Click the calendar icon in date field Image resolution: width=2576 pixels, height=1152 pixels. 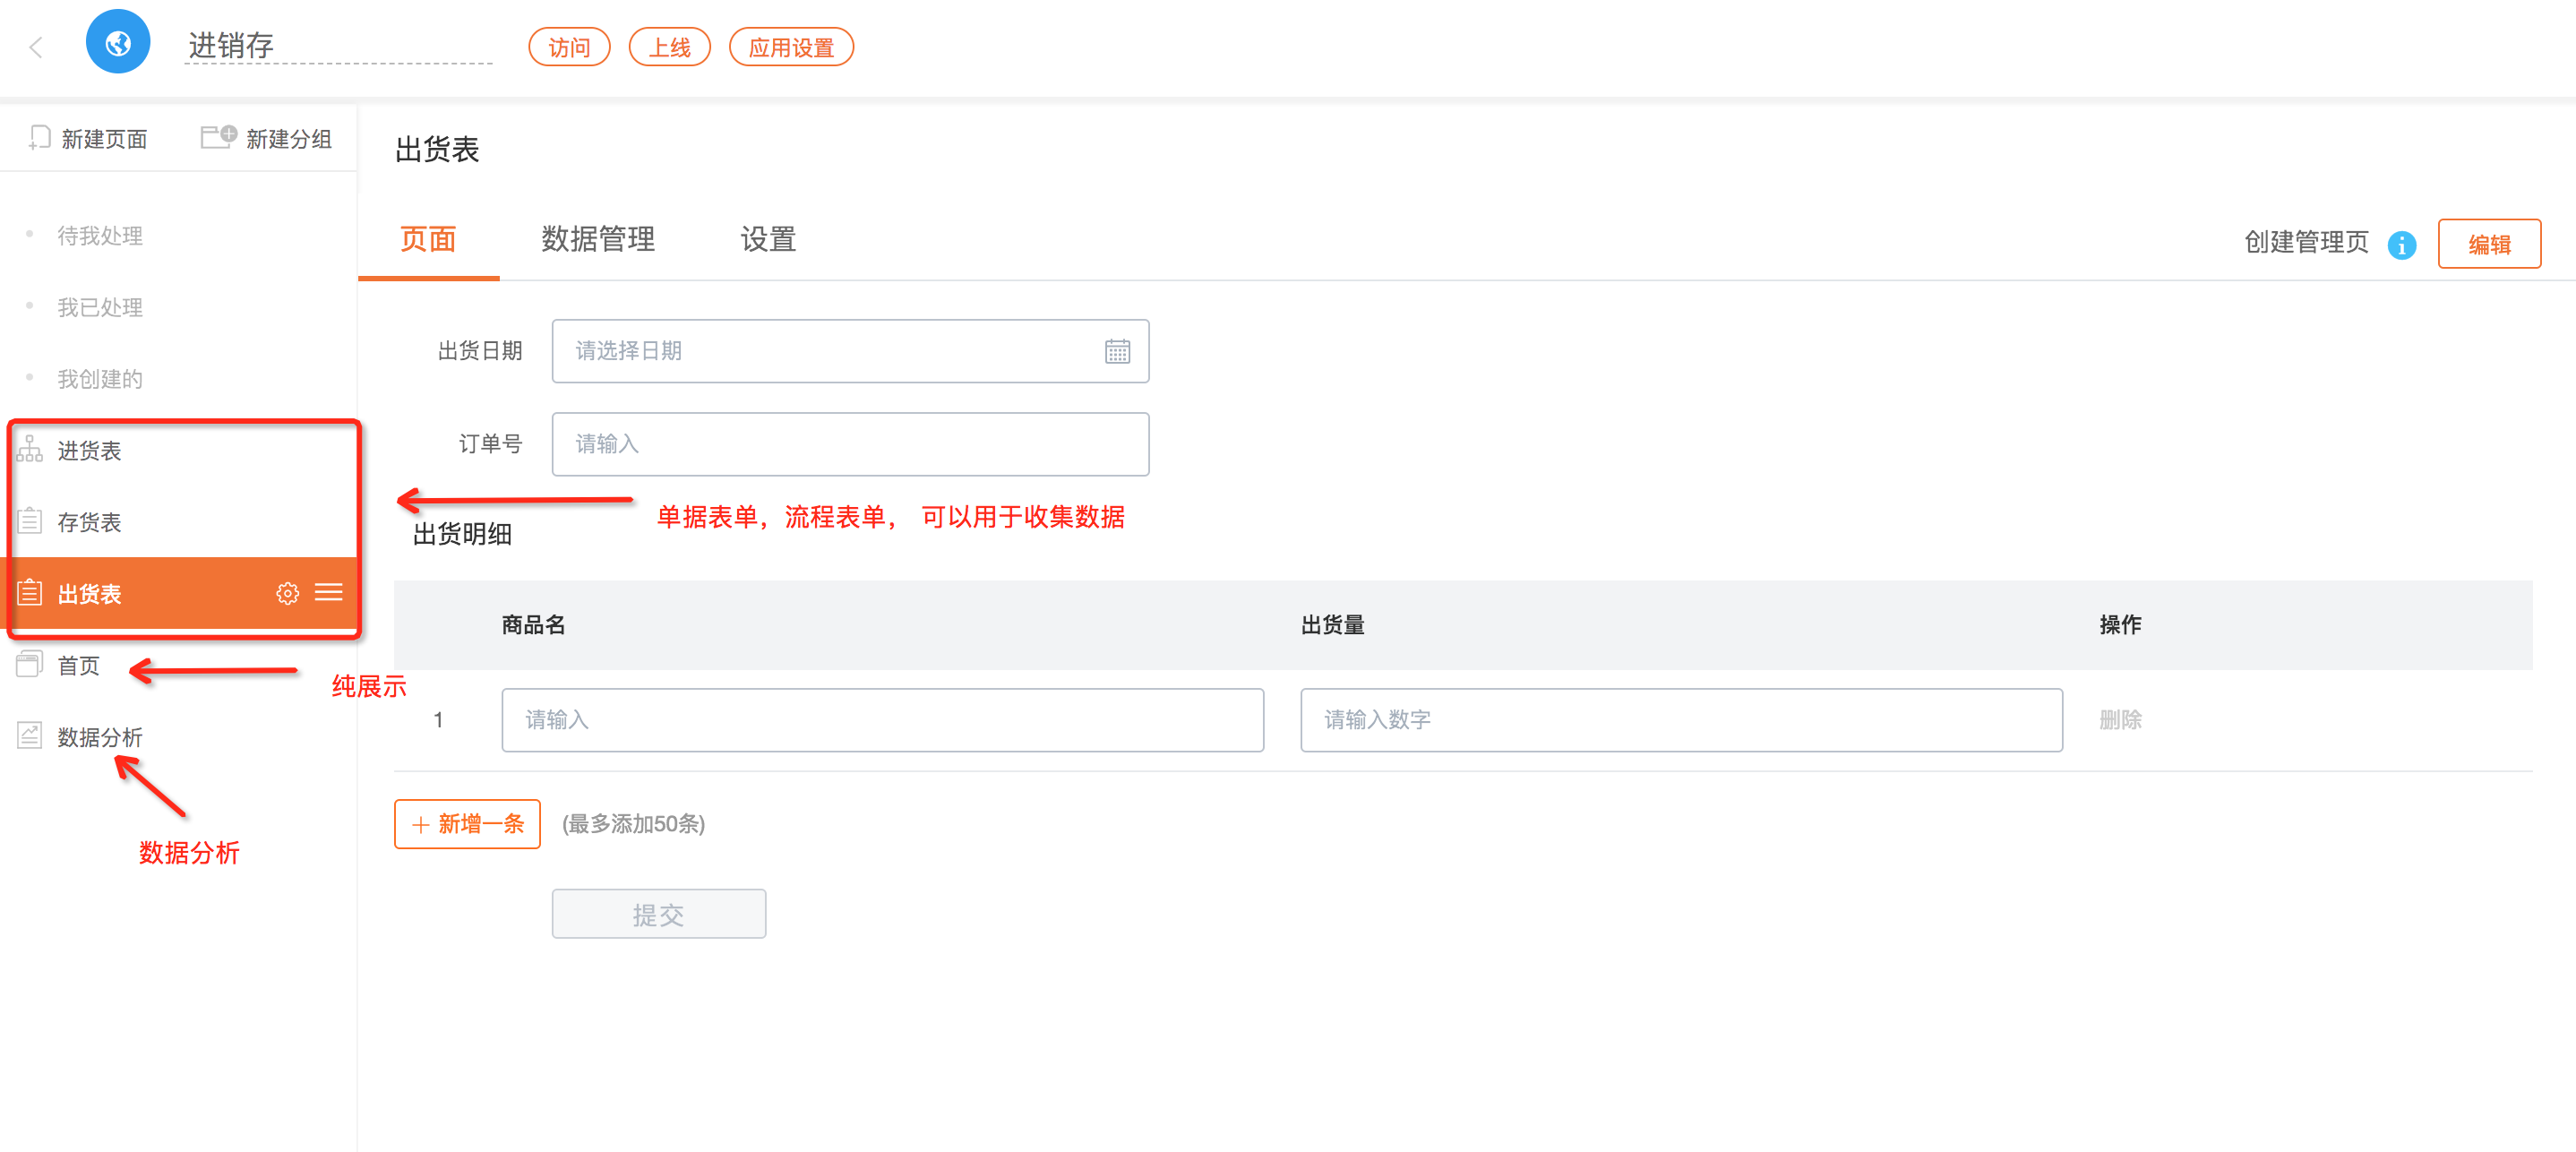click(1117, 351)
